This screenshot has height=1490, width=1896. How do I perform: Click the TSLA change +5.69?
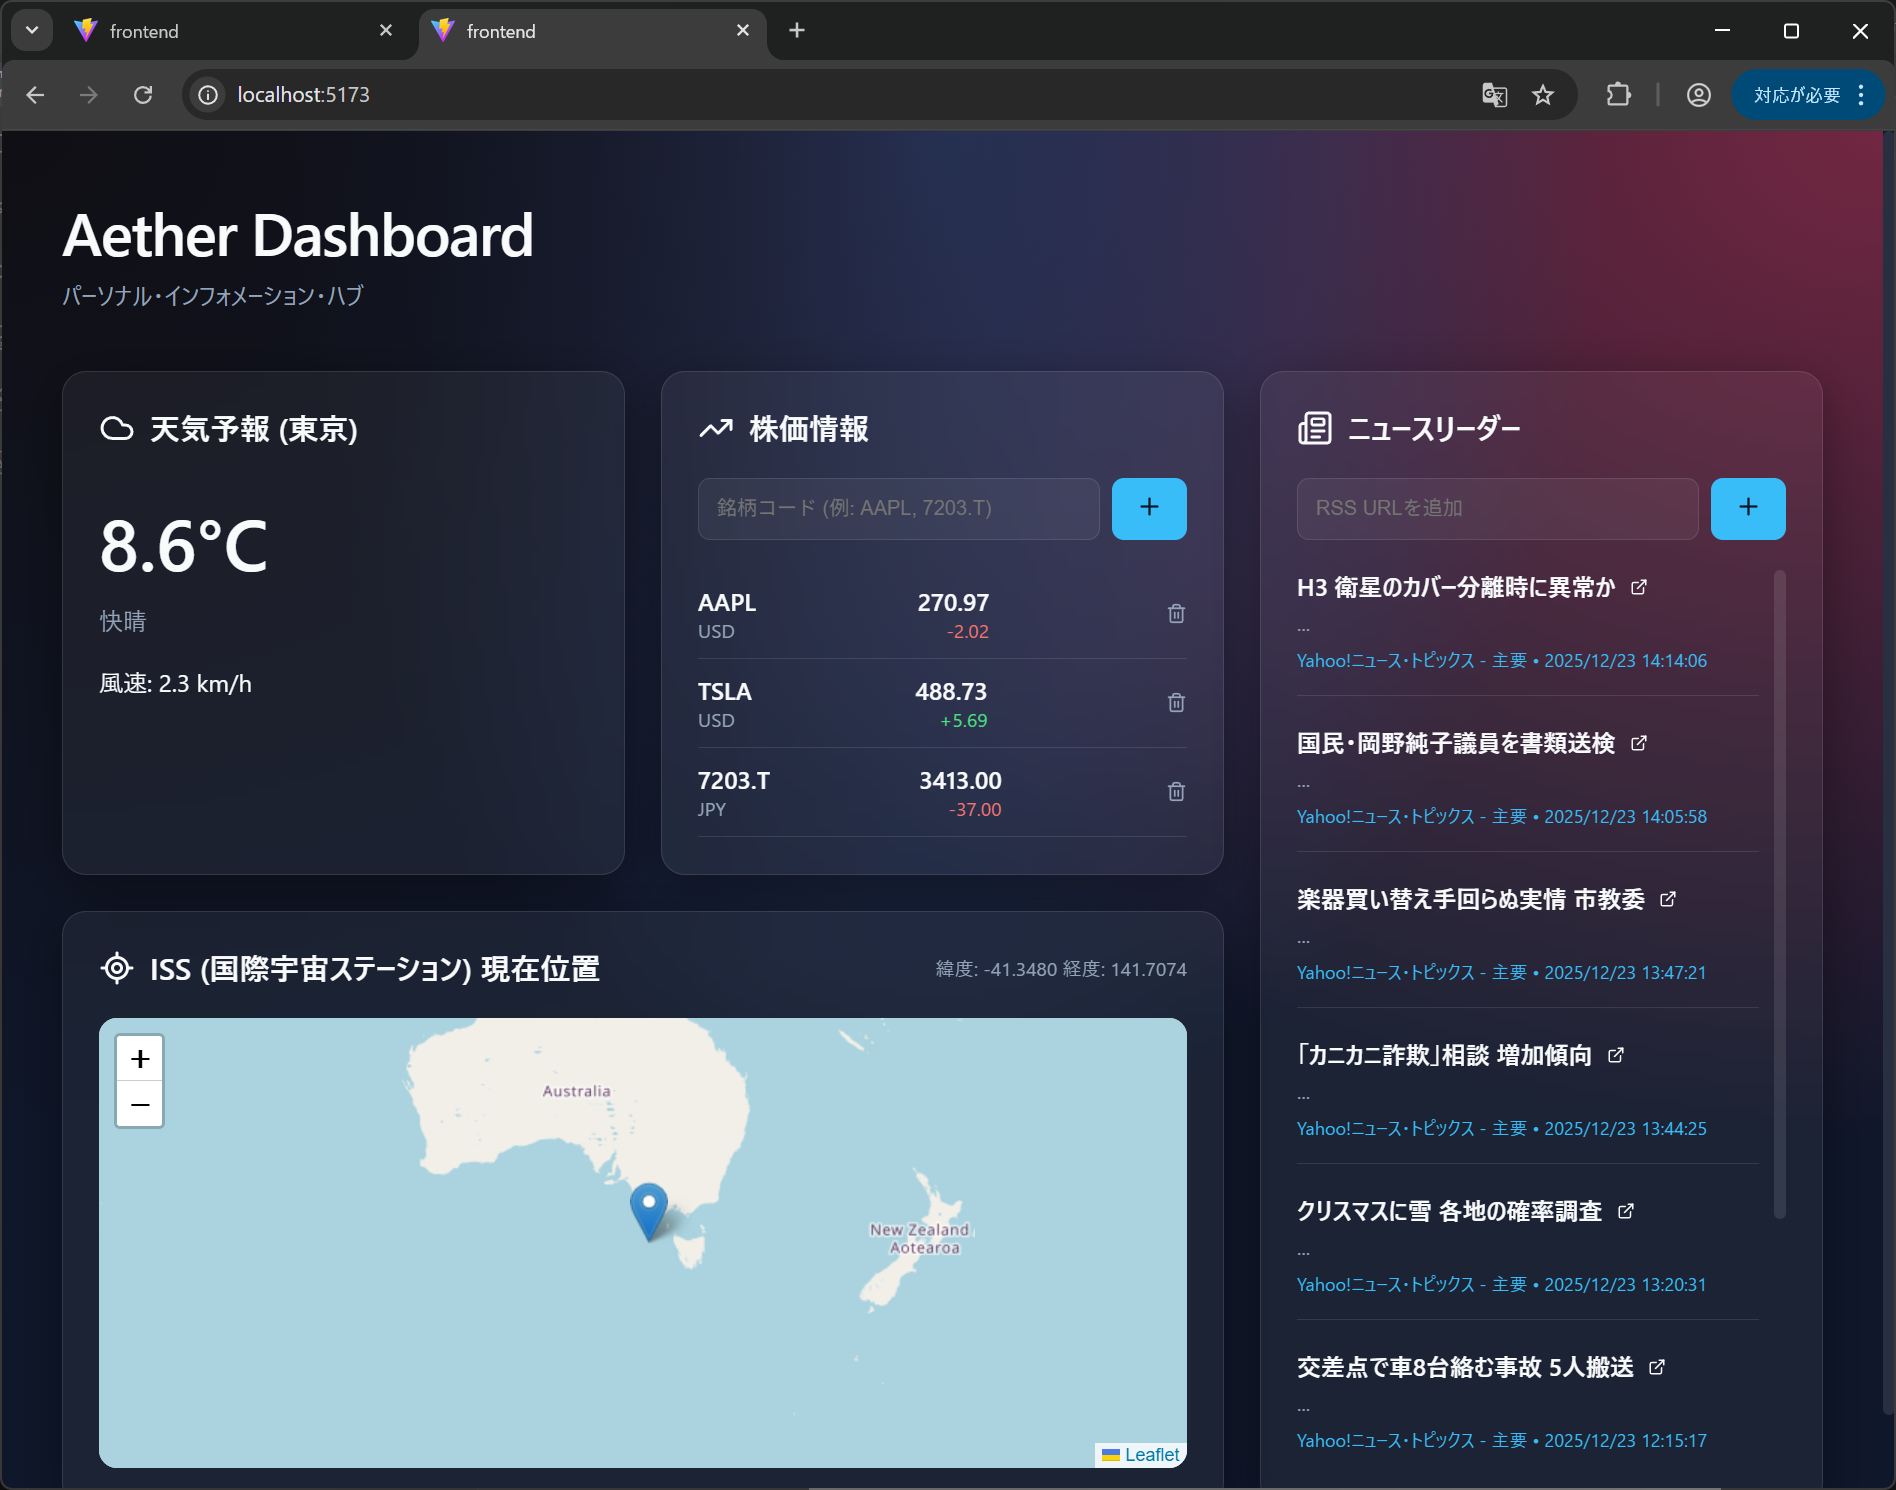tap(963, 720)
